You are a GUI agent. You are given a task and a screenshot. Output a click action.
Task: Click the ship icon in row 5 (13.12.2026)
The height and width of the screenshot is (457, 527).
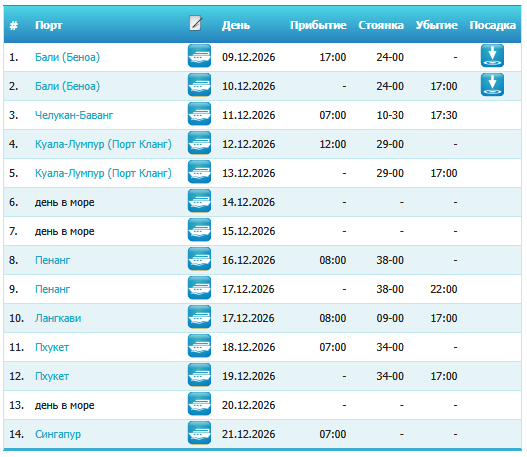point(199,172)
